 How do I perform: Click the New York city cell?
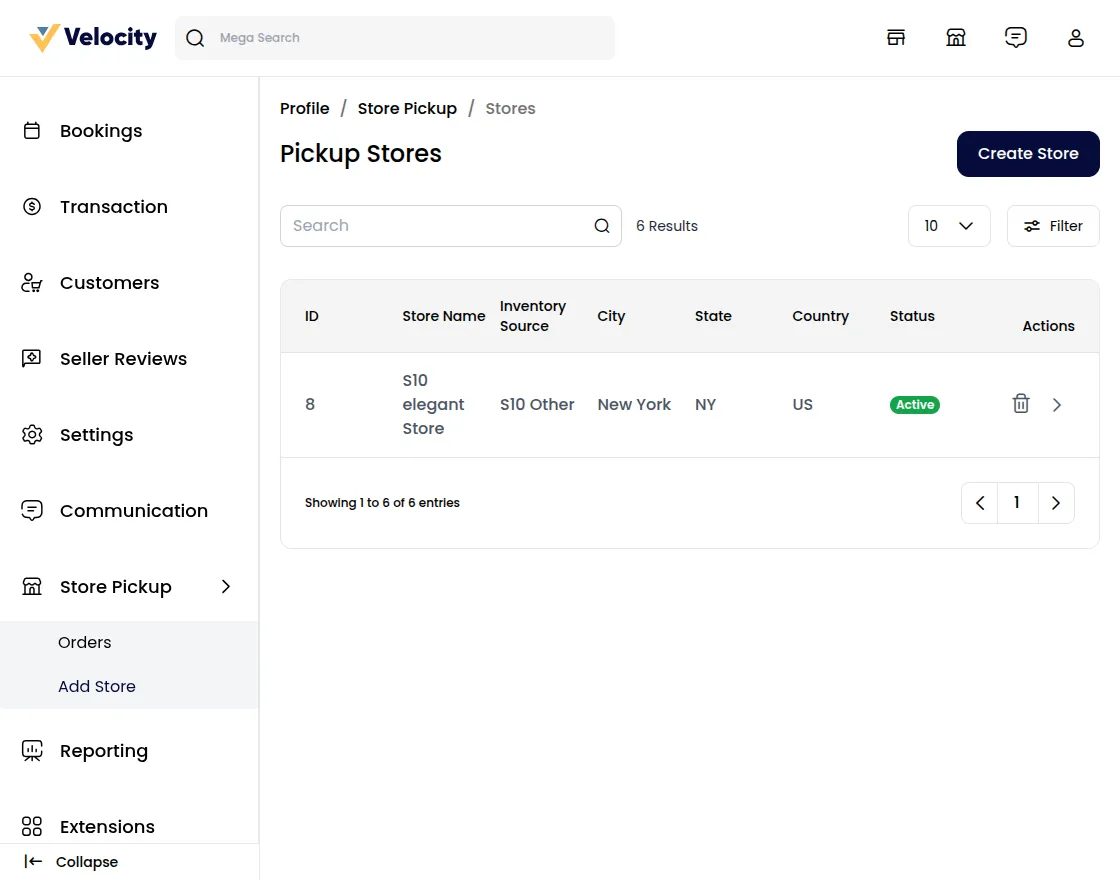click(634, 404)
